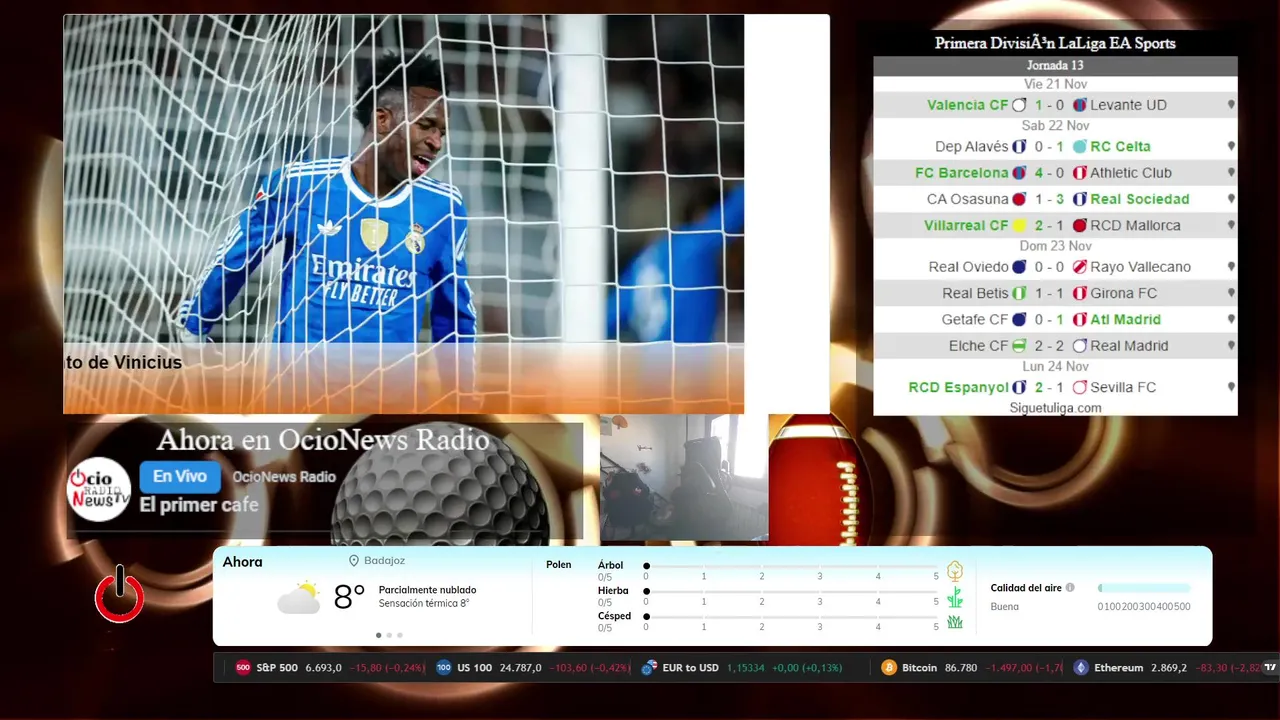Click the location pin beside Badajoz
1280x720 pixels.
354,561
